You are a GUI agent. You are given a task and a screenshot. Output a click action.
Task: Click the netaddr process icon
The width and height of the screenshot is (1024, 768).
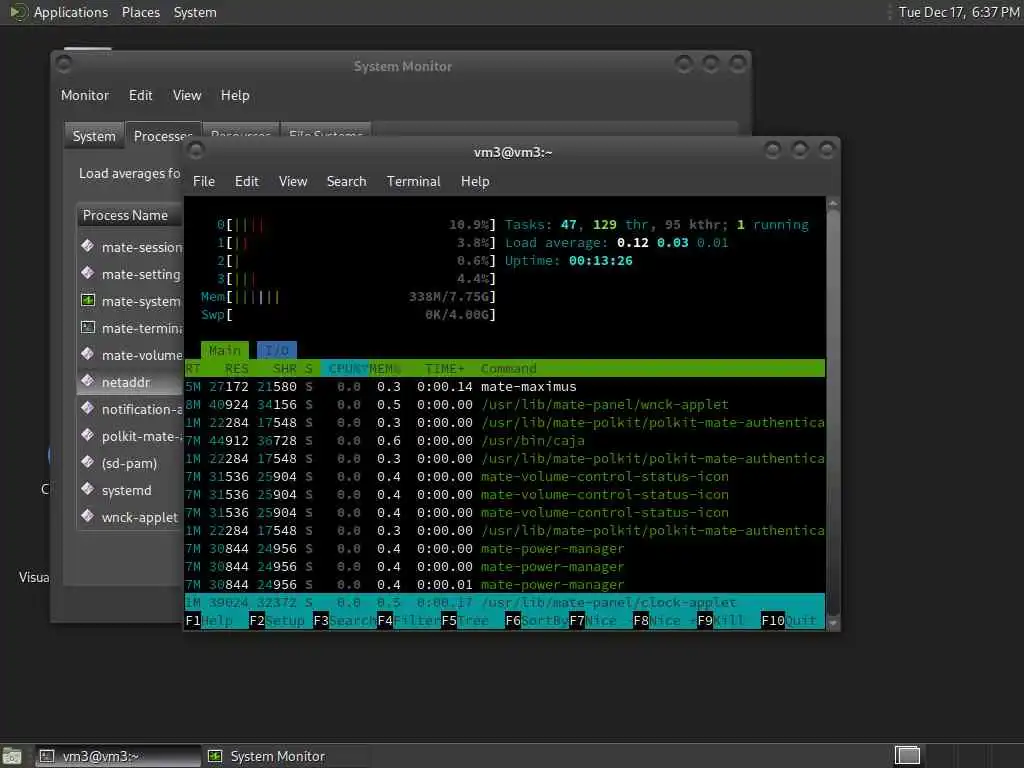pos(88,381)
